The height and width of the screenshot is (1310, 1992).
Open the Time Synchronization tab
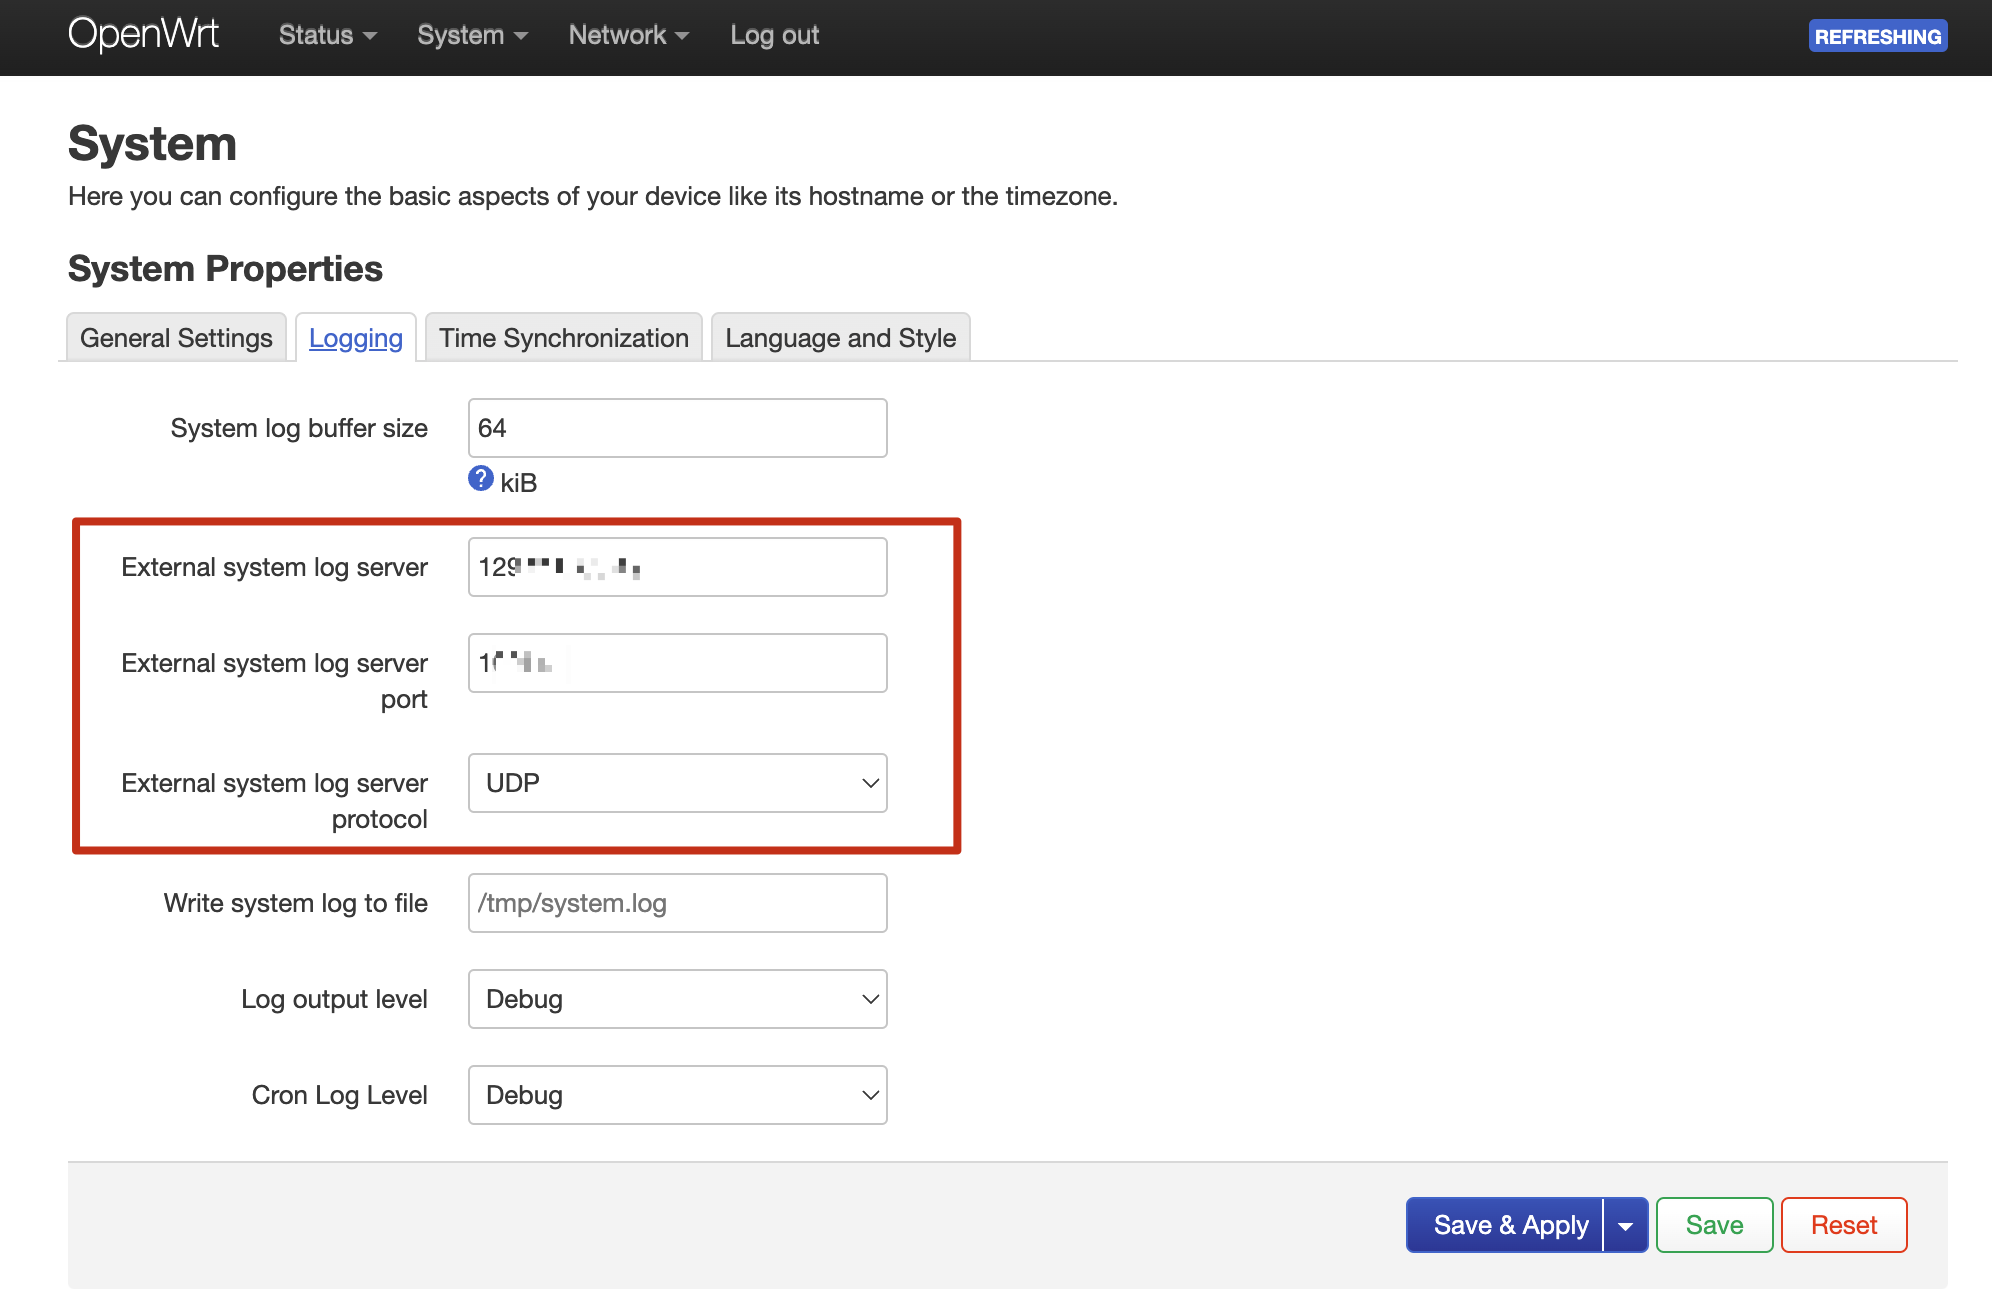[x=563, y=338]
